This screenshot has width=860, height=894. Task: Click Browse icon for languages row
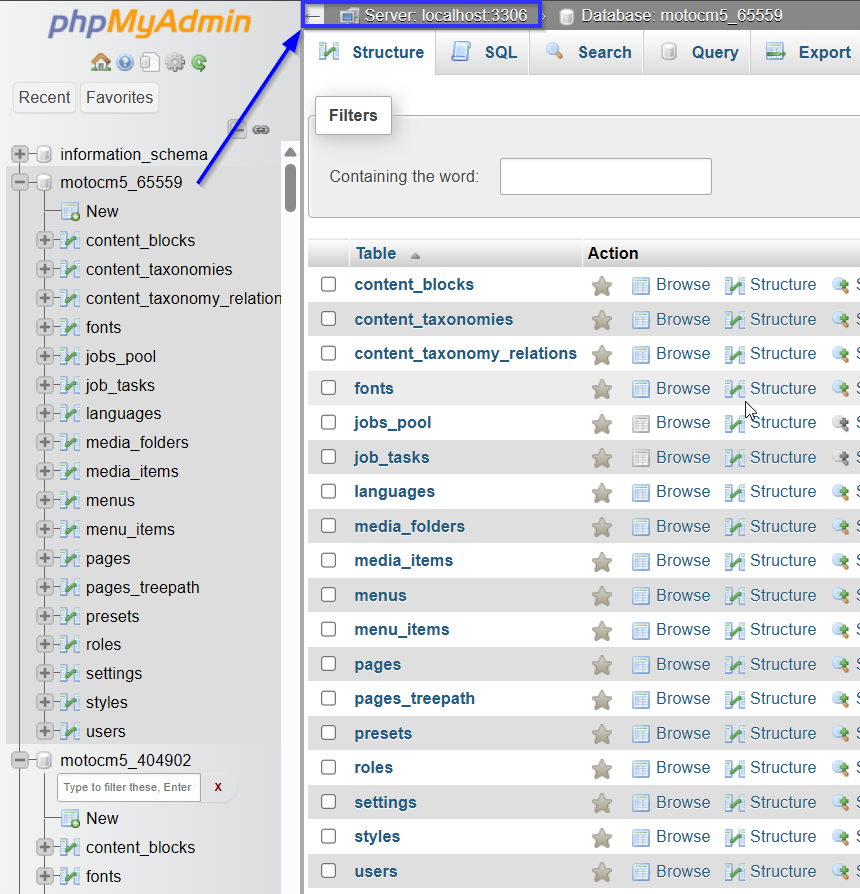click(x=640, y=492)
